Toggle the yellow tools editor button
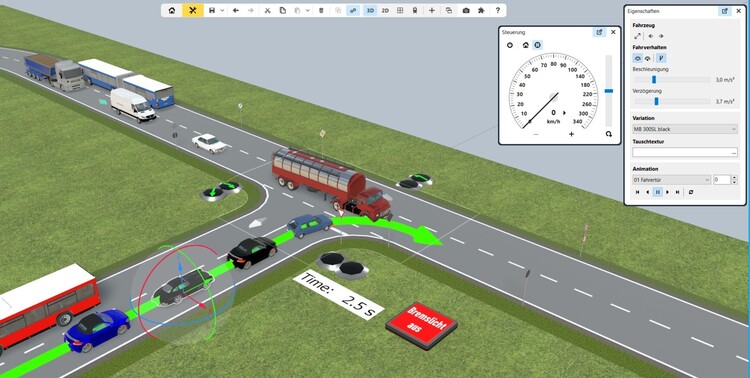750x378 pixels. pyautogui.click(x=193, y=11)
